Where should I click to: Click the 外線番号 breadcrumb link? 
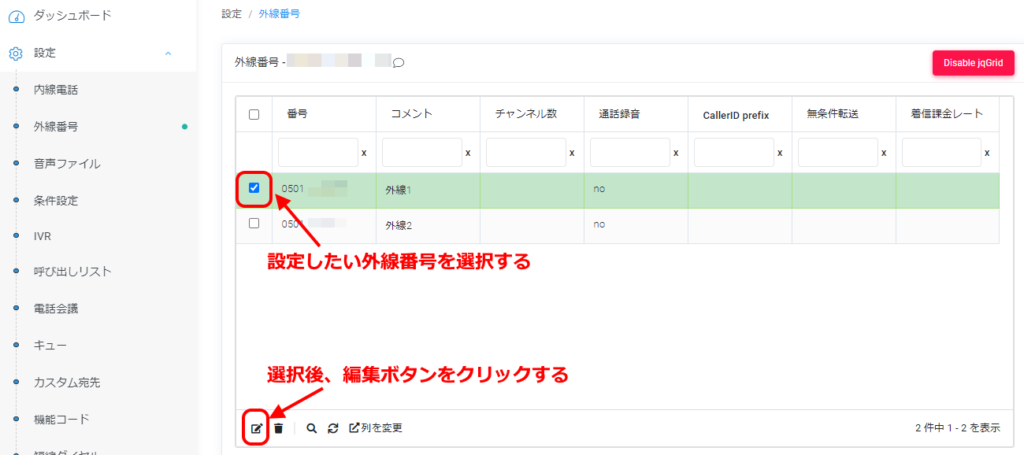[x=278, y=14]
